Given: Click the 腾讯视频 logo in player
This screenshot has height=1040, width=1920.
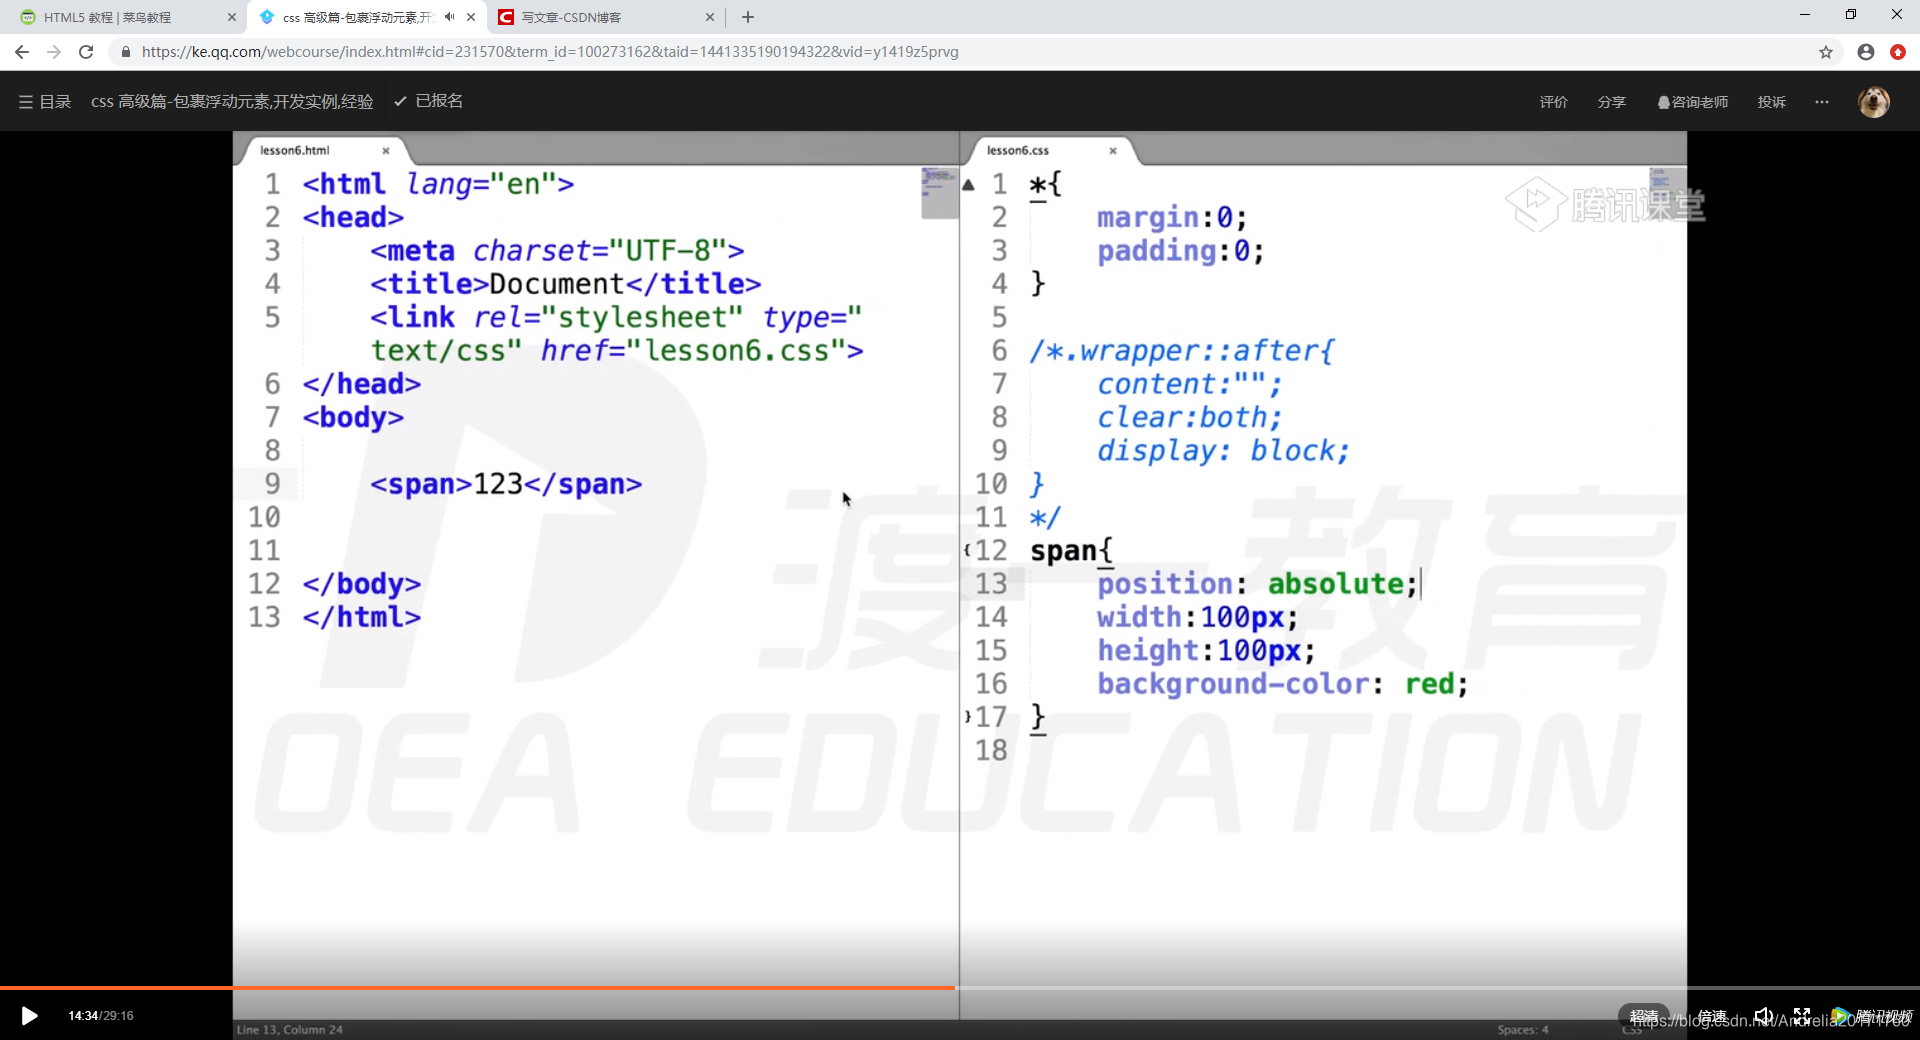Looking at the screenshot, I should [x=1871, y=1016].
